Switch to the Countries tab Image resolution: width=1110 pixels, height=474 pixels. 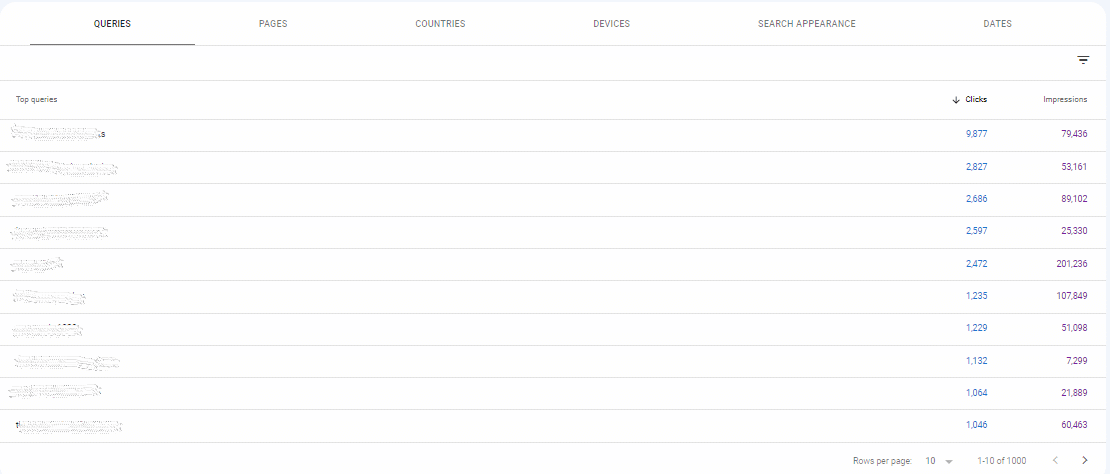(x=440, y=24)
